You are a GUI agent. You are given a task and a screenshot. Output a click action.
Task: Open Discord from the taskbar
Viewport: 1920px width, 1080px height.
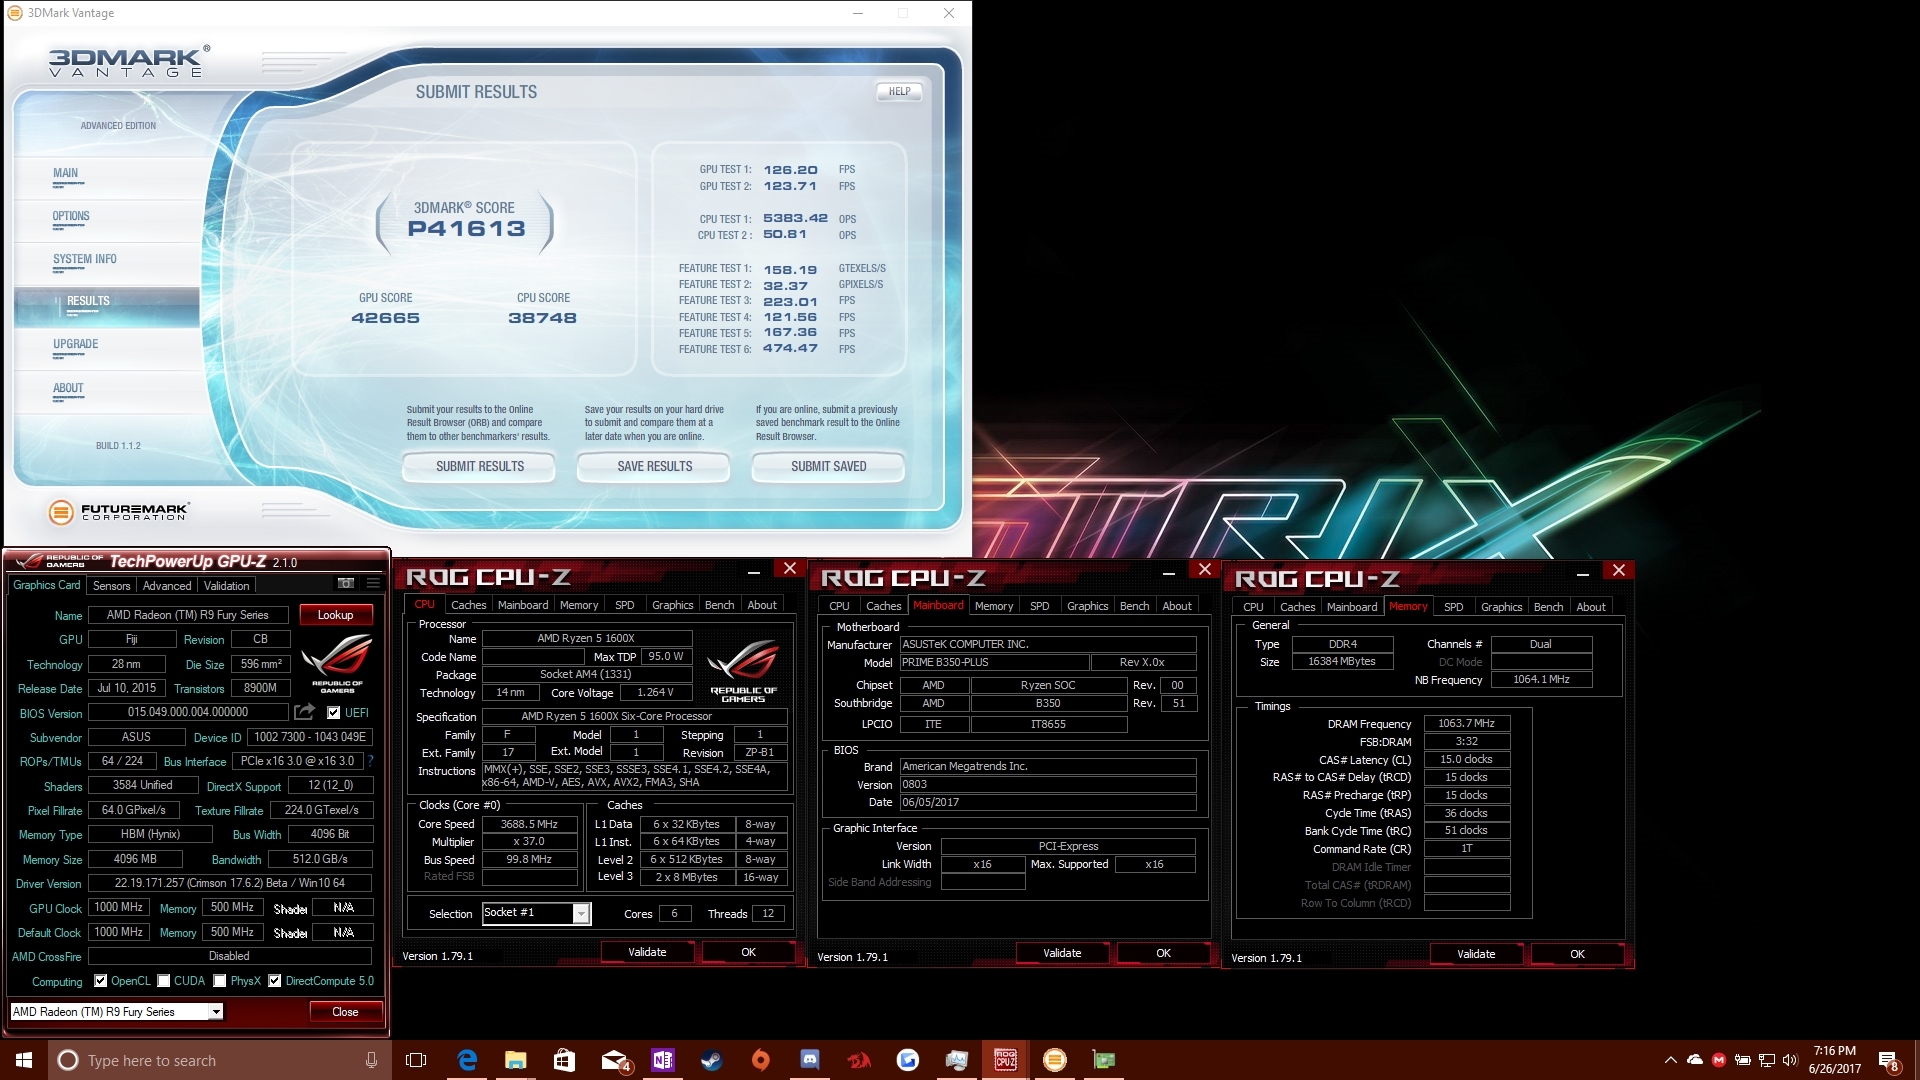coord(810,1060)
